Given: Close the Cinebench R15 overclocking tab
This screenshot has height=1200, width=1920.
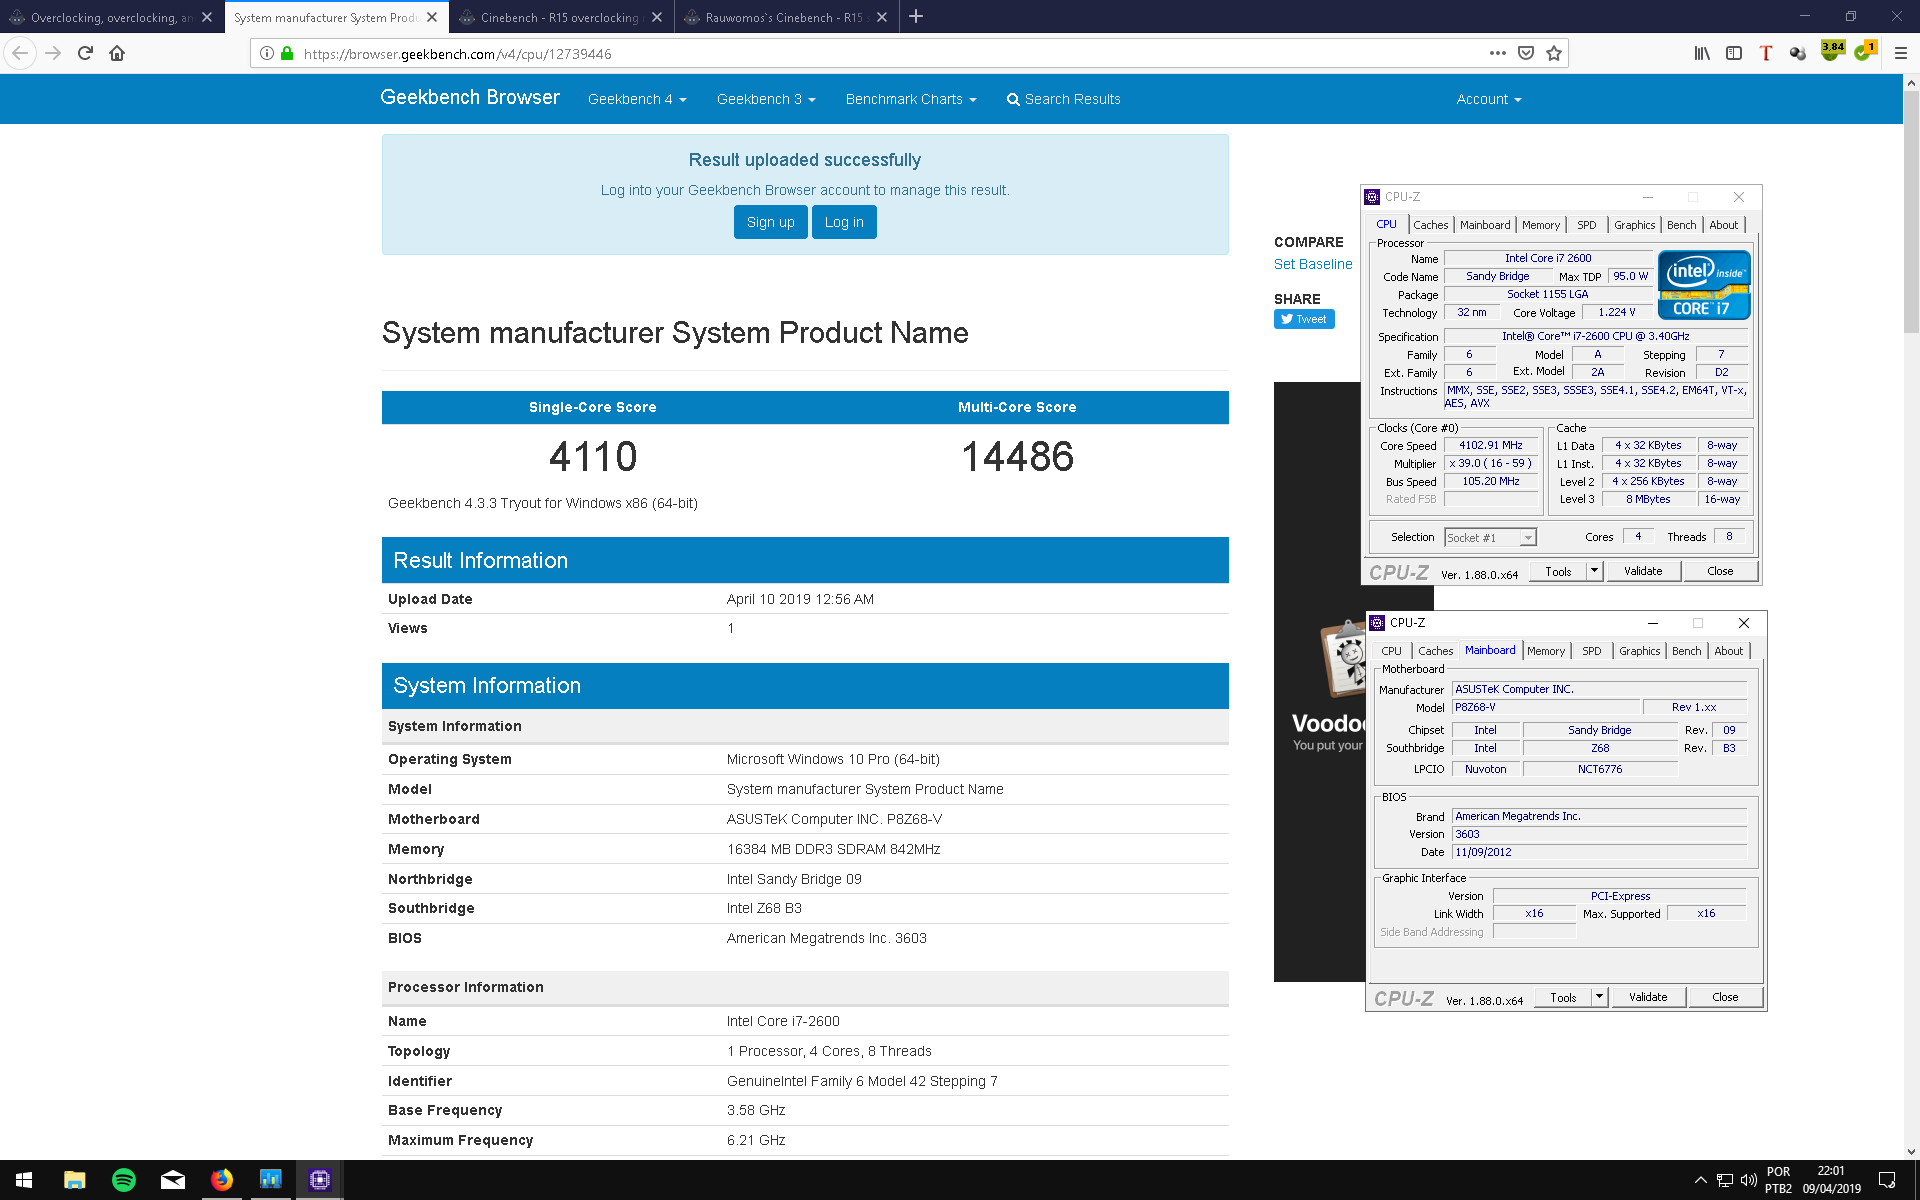Looking at the screenshot, I should coord(657,17).
